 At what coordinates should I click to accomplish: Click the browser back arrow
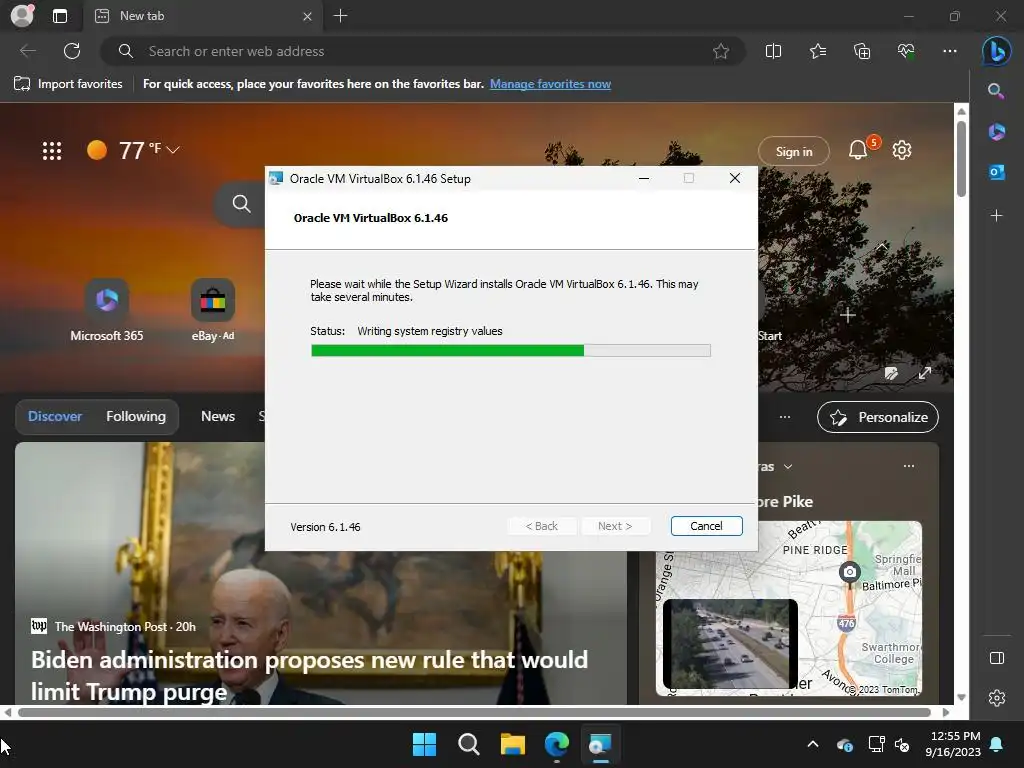pos(28,51)
